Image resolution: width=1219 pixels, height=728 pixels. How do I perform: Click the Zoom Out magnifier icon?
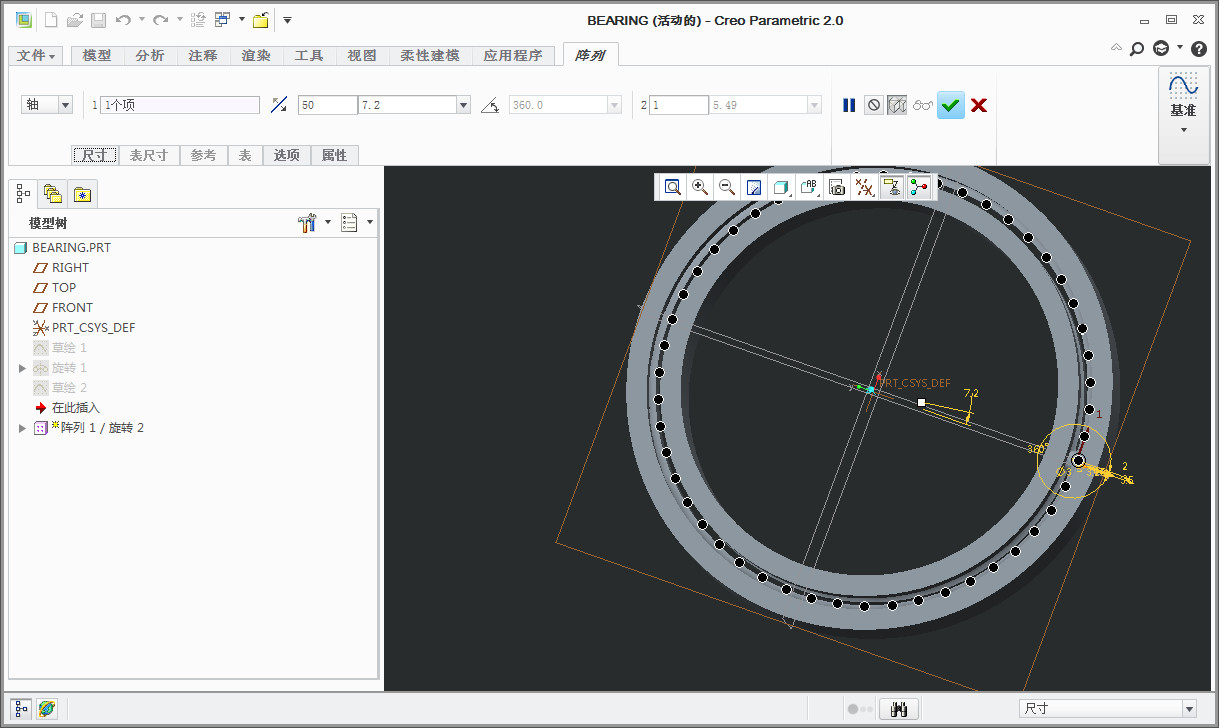pos(727,187)
